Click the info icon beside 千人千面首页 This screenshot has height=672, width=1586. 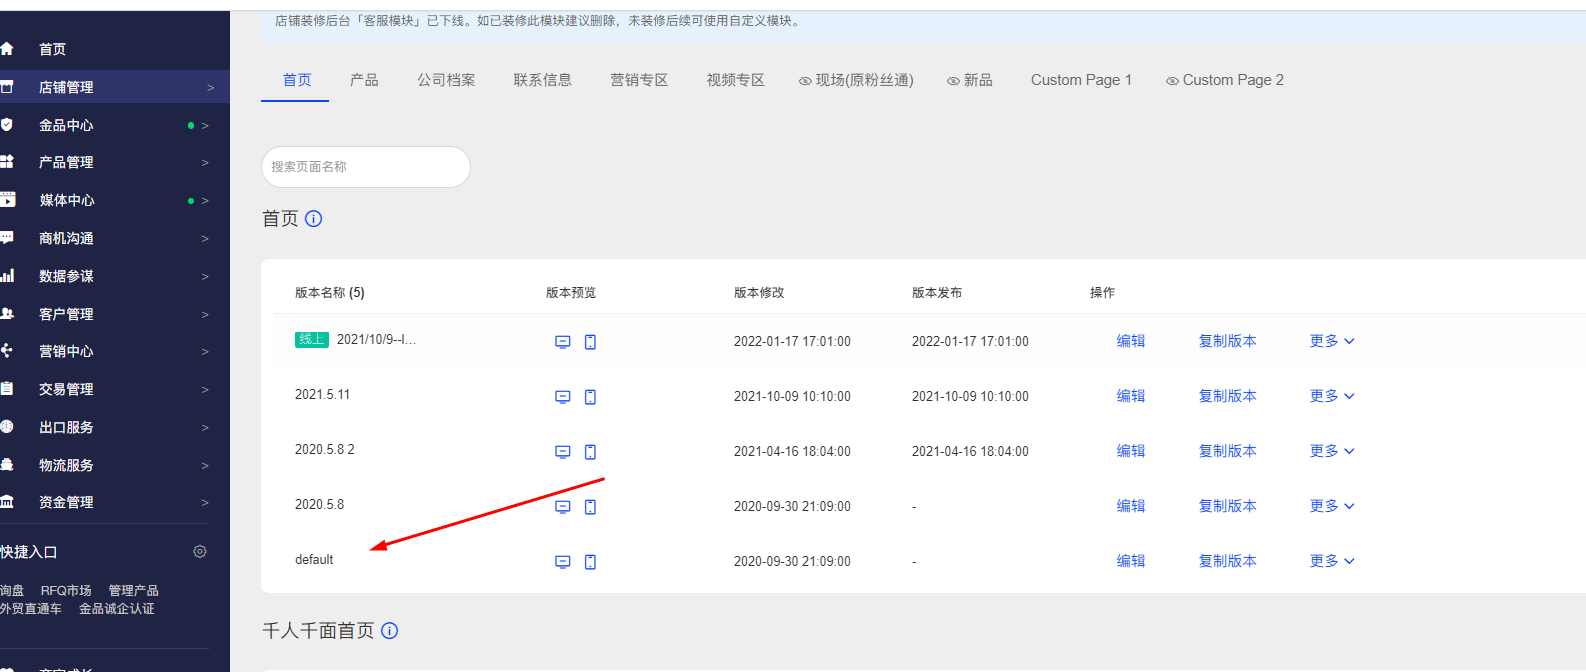point(390,631)
